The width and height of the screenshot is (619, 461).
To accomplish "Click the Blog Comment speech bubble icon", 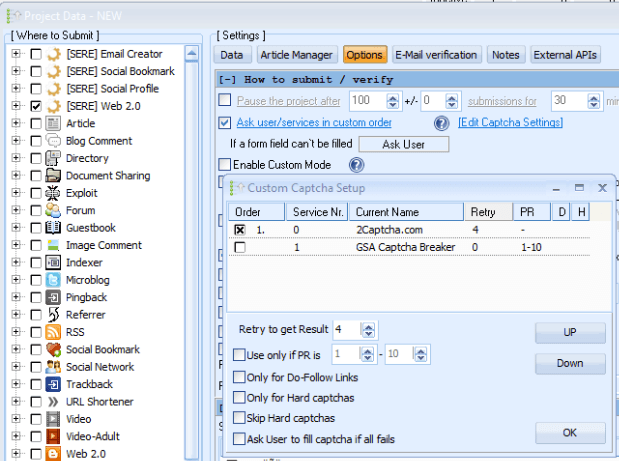I will tap(53, 141).
